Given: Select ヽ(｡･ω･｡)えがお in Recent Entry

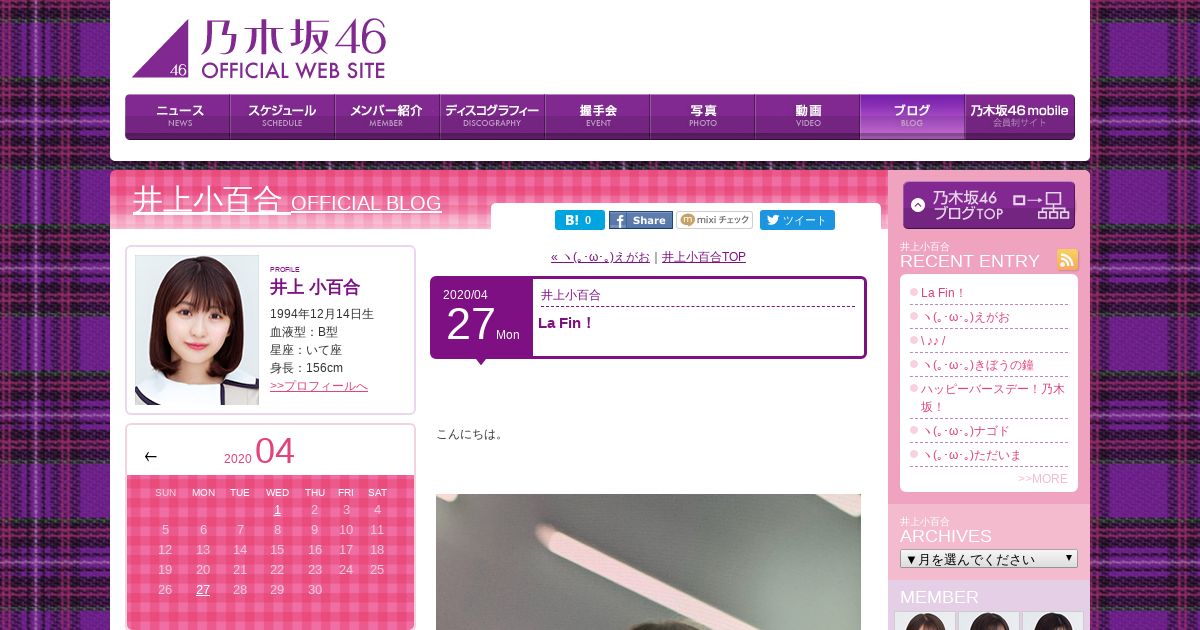Looking at the screenshot, I should pyautogui.click(x=965, y=317).
